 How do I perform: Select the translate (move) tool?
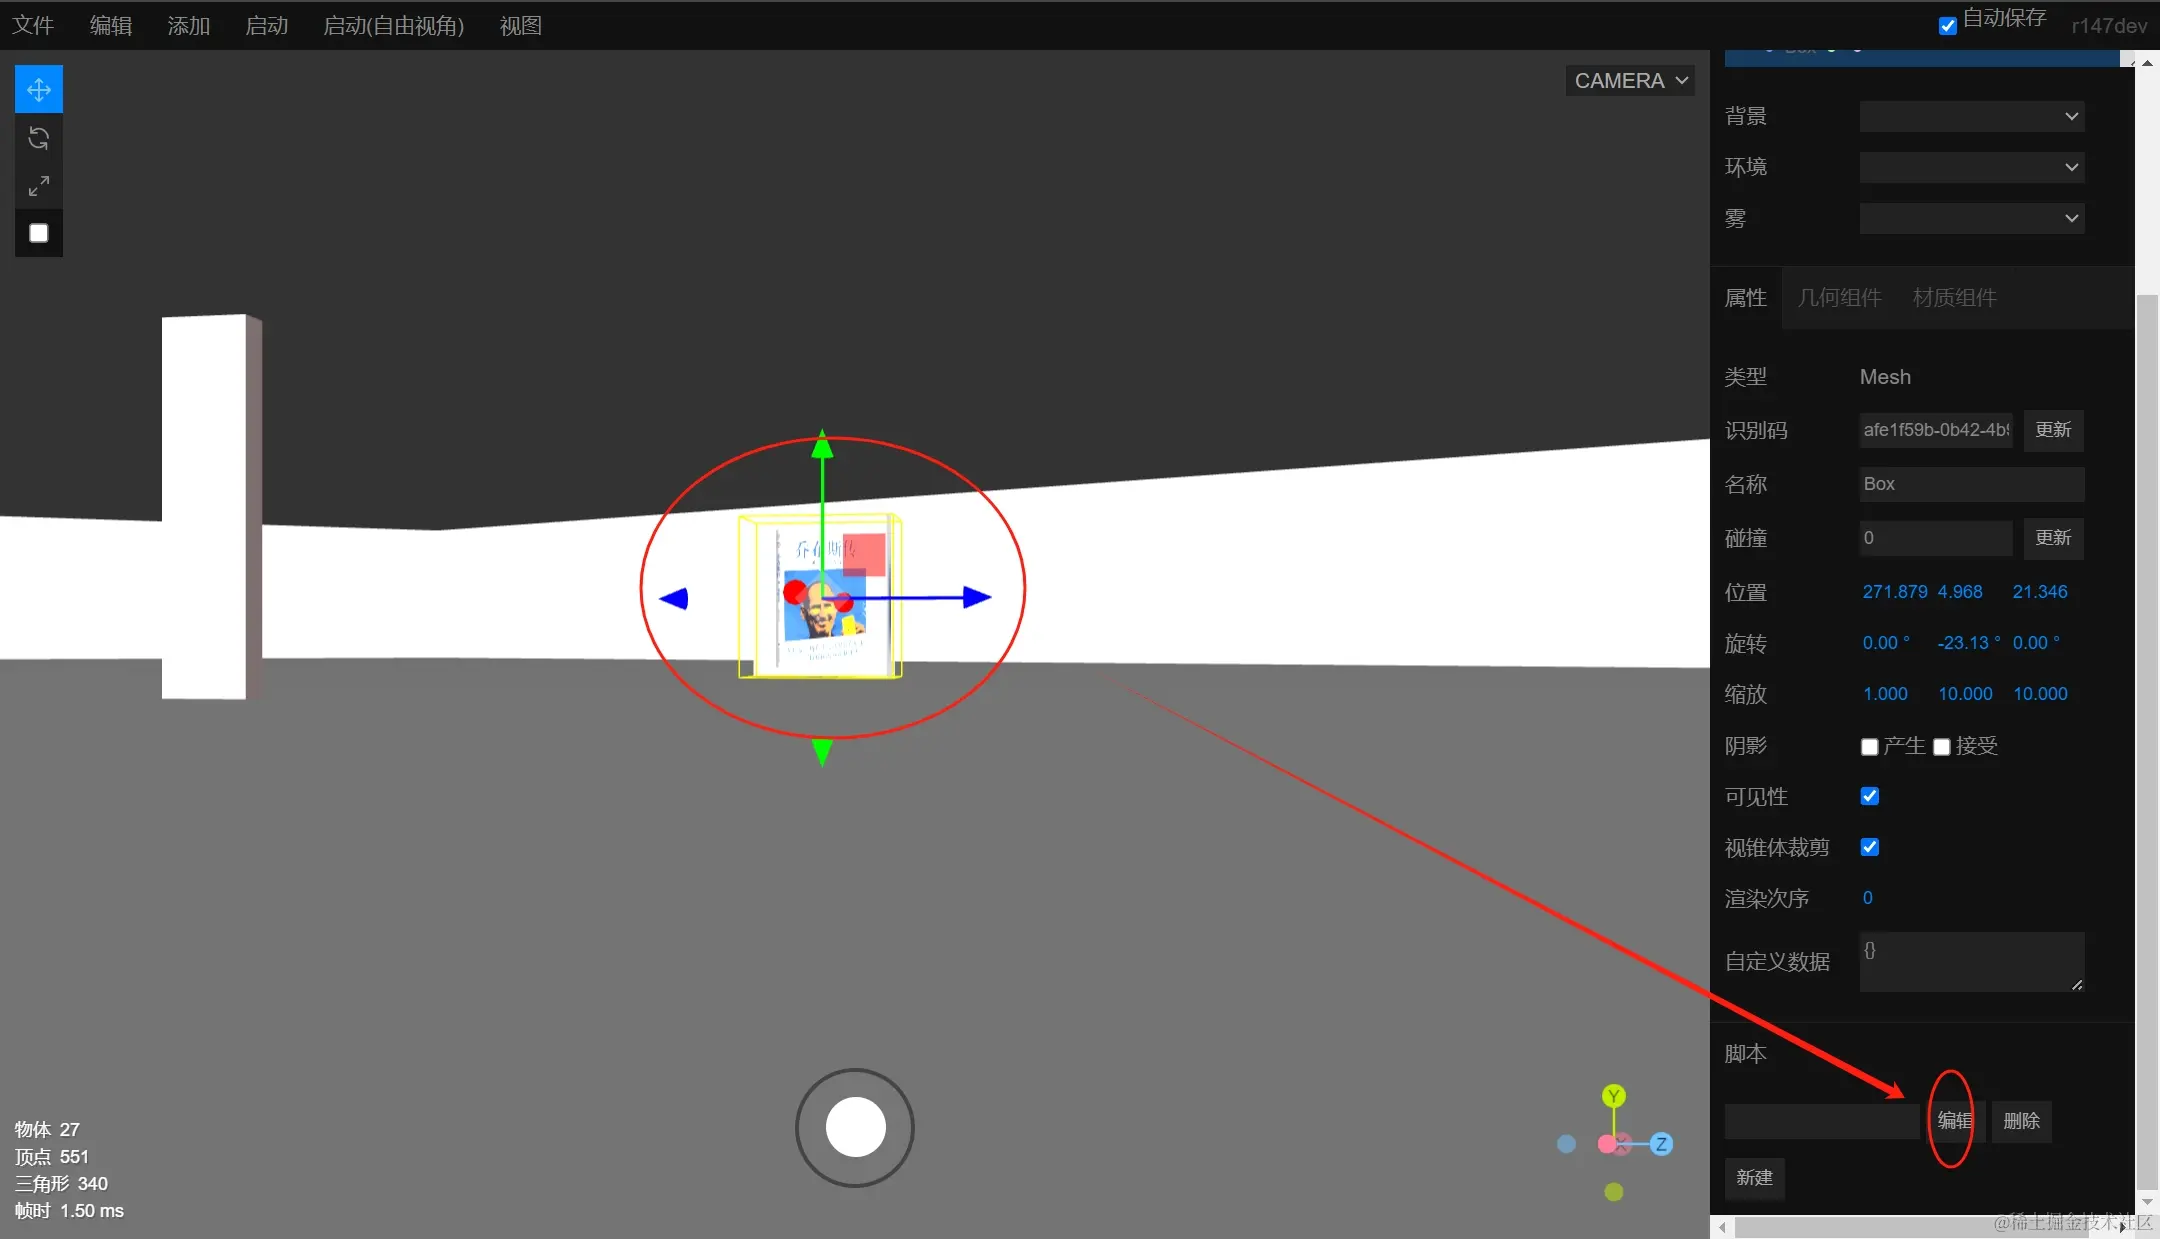pos(39,90)
